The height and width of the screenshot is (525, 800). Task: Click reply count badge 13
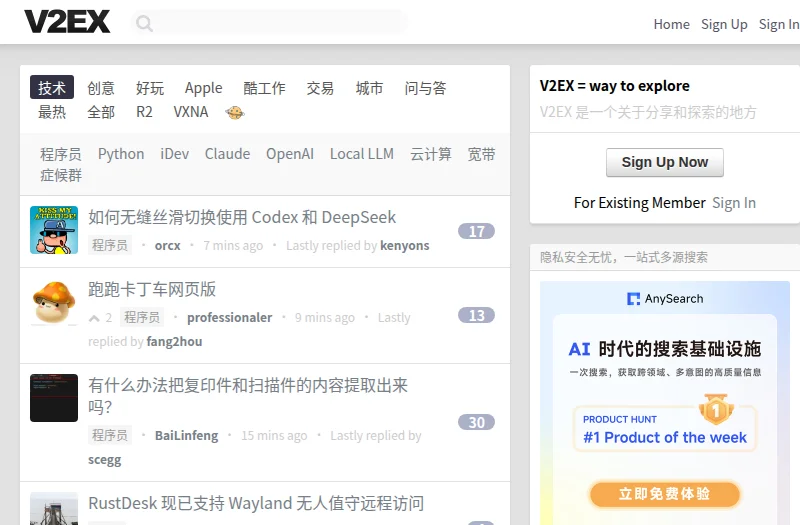(x=476, y=315)
